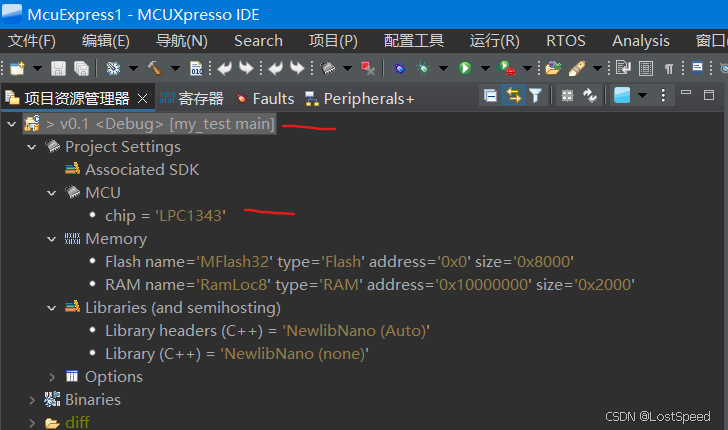Open the 导航(N) menu
The width and height of the screenshot is (728, 430).
pos(182,41)
